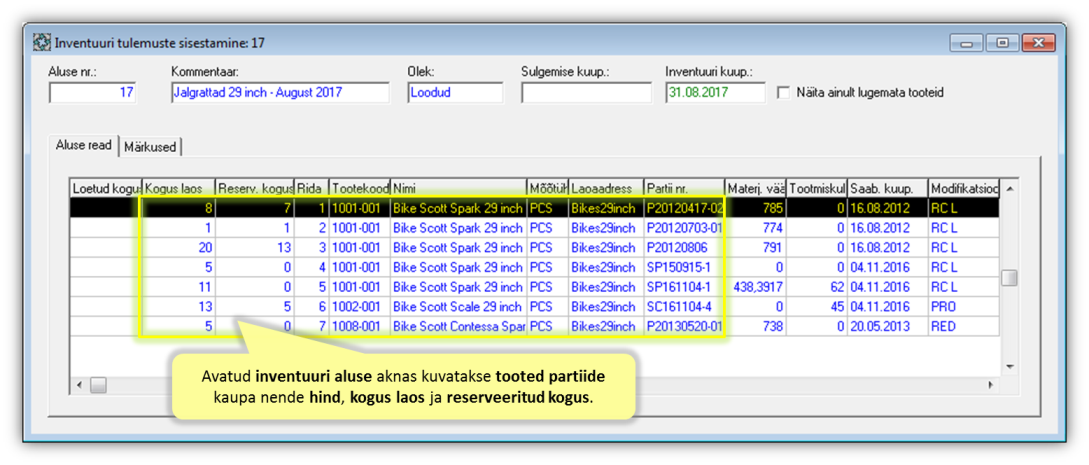Click tootekood cell 1008-001
This screenshot has height=465, width=1089.
coord(360,326)
